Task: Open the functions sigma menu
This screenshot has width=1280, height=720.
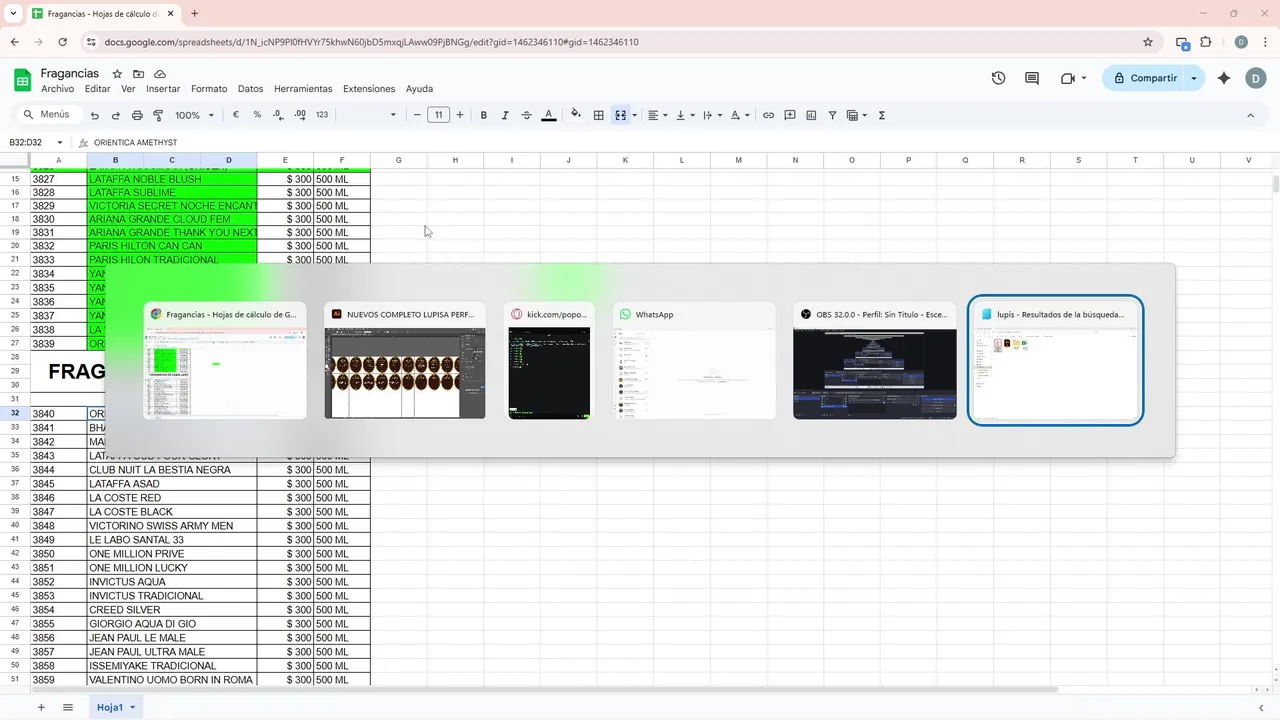Action: tap(882, 115)
